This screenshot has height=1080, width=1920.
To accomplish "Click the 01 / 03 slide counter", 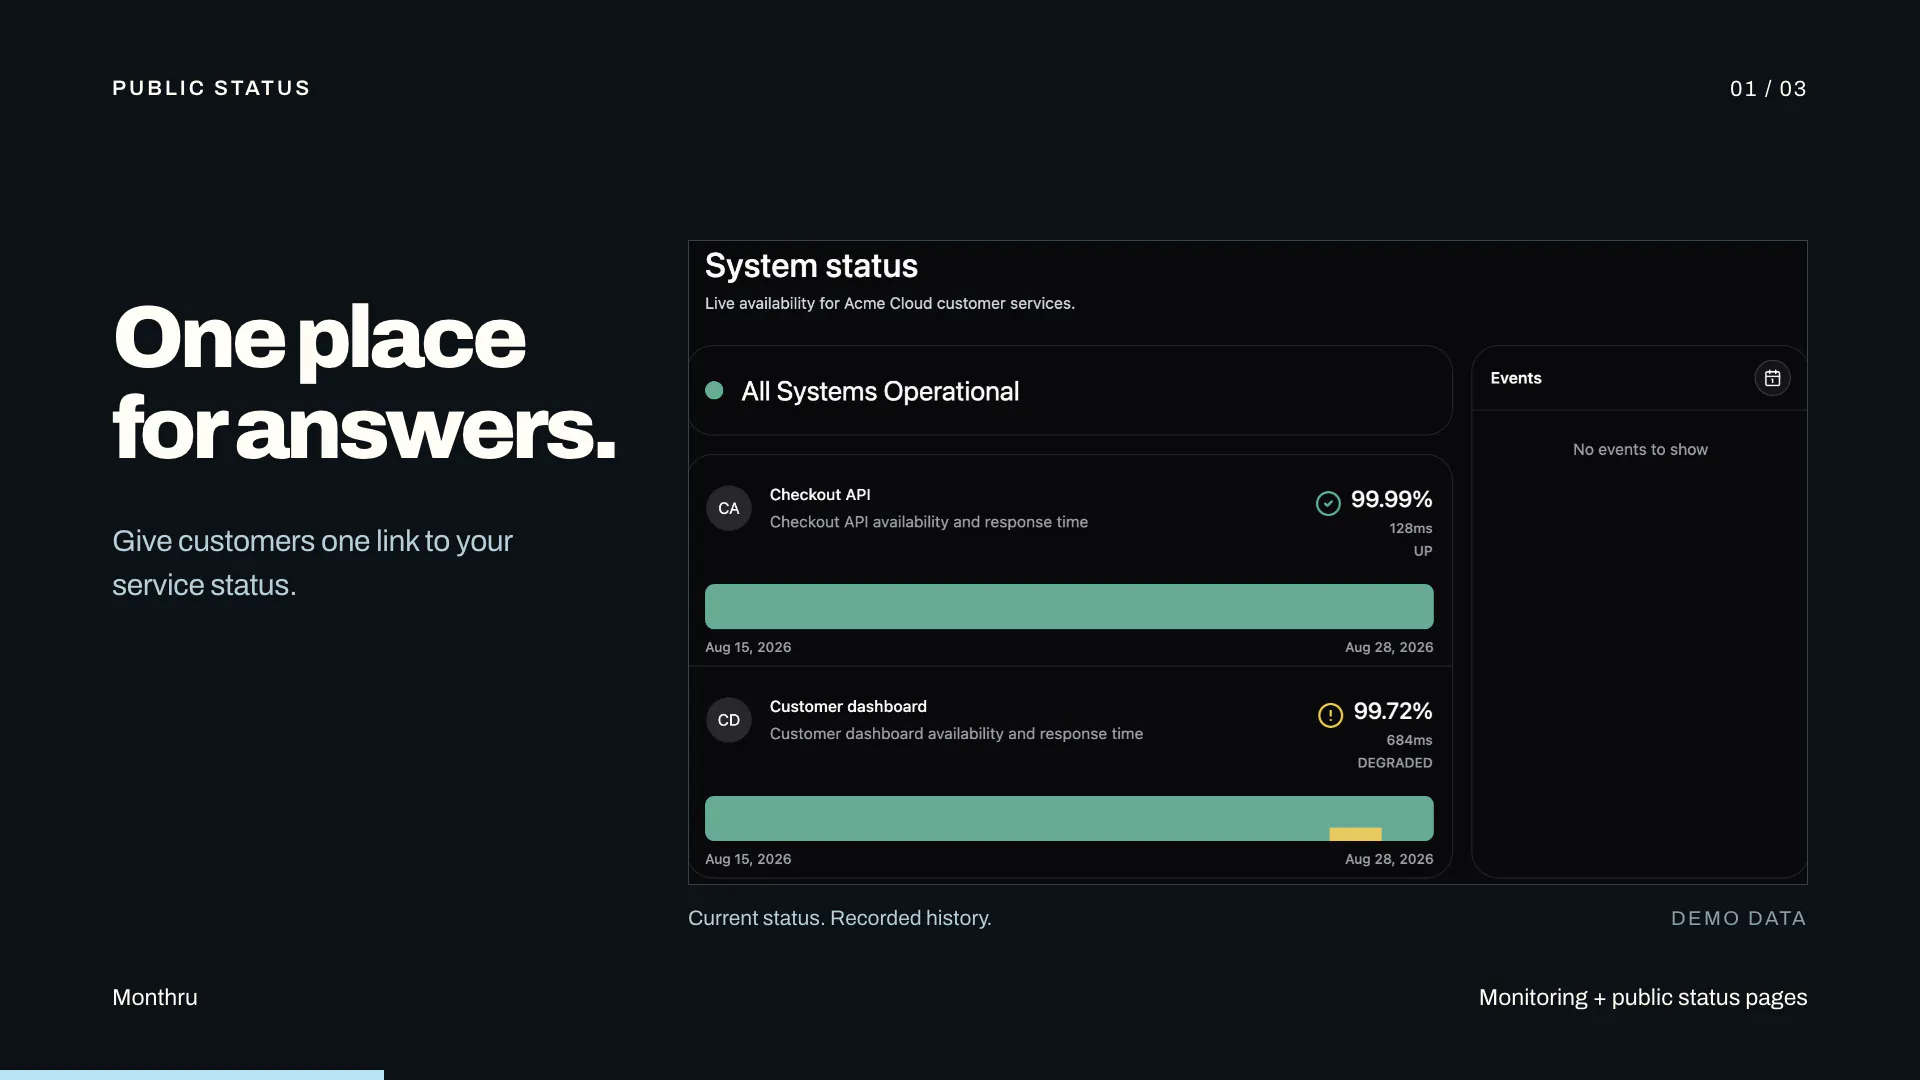I will 1768,89.
